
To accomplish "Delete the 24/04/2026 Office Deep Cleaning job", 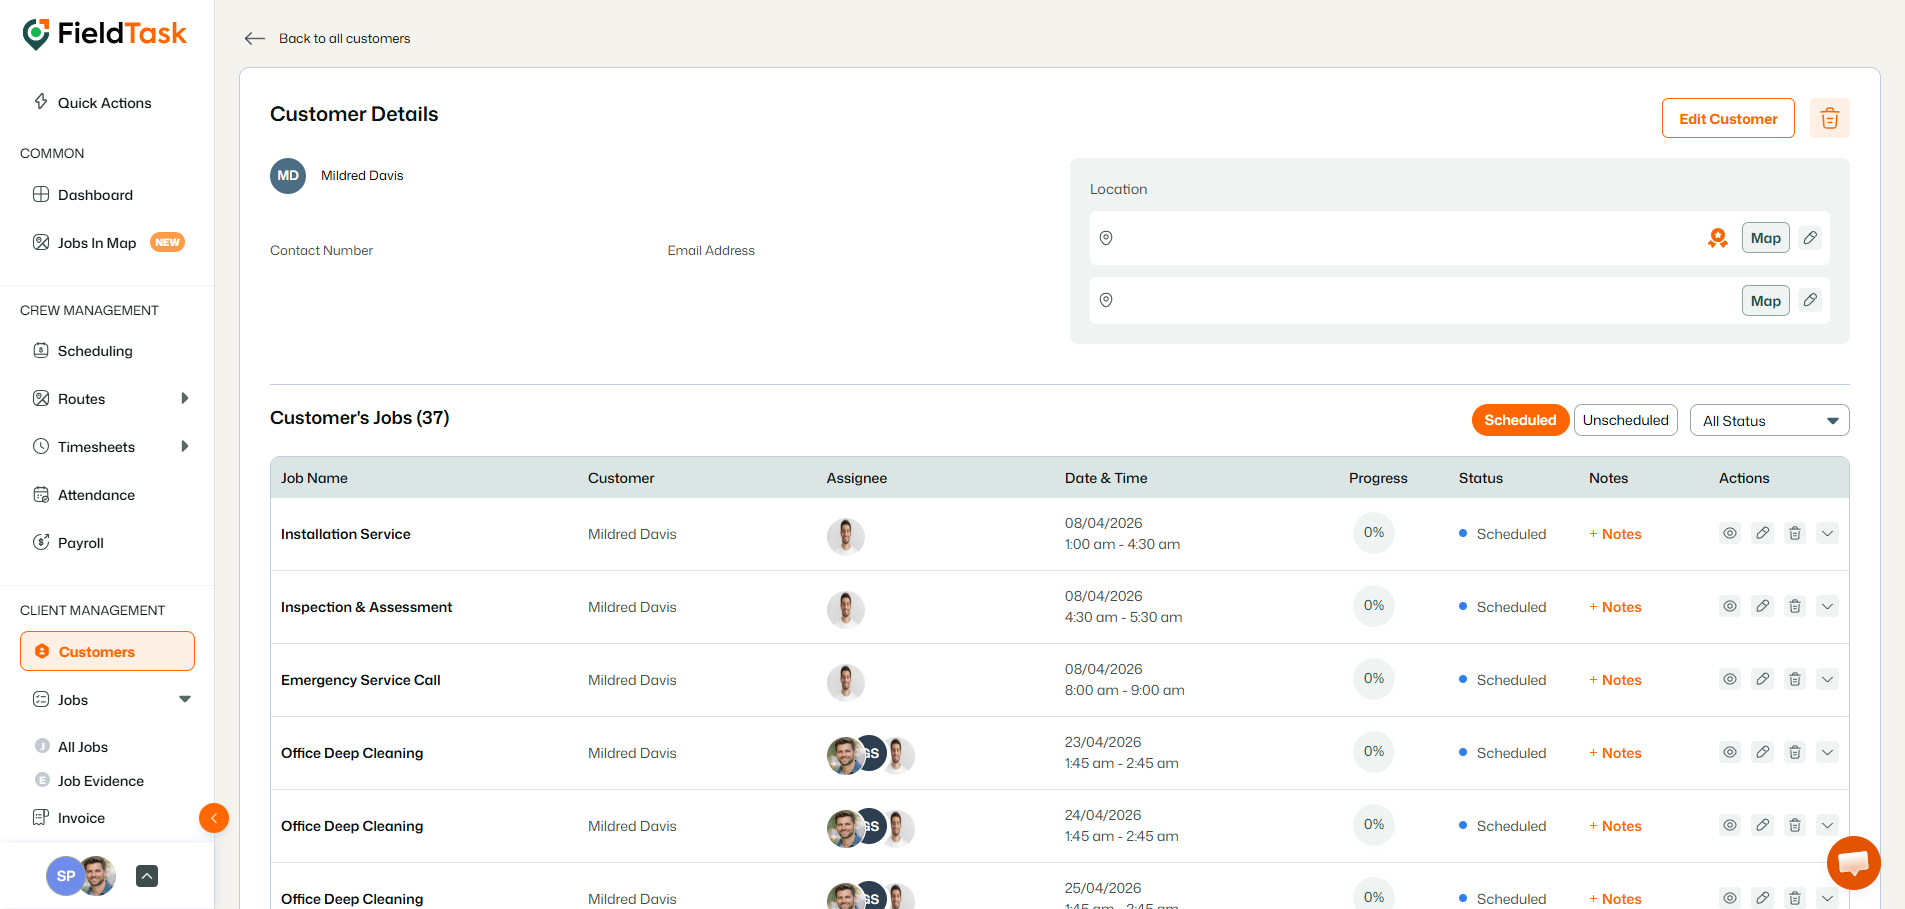I will click(x=1795, y=825).
